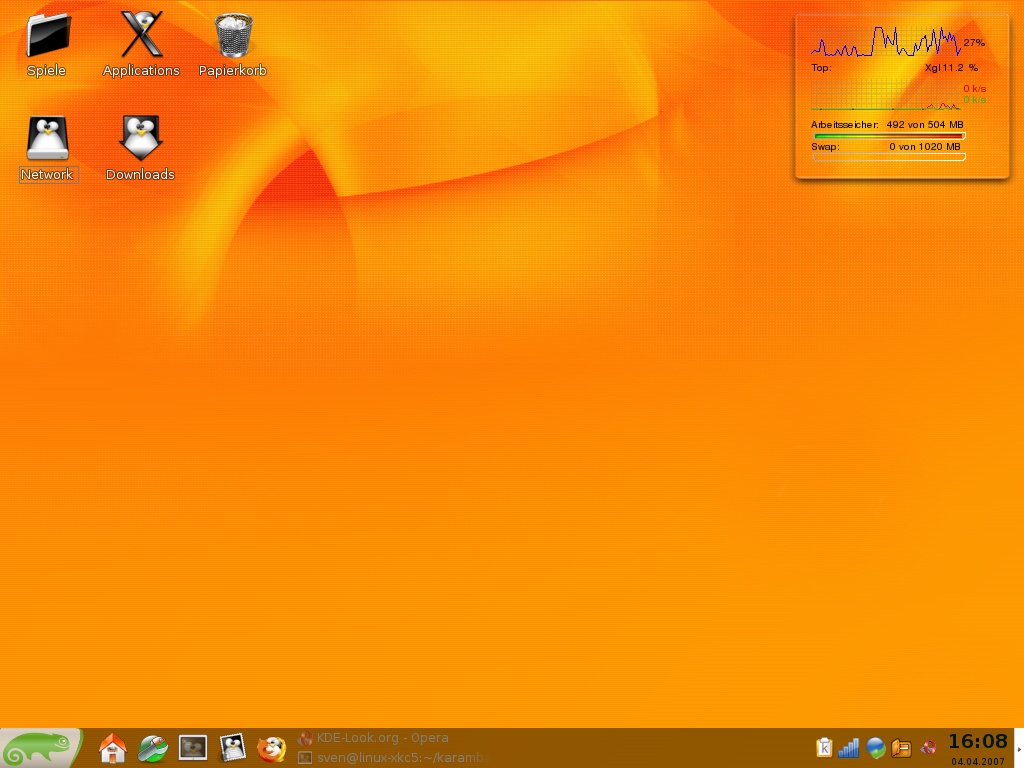
Task: Click the panel hide arrow button
Action: coord(1019,748)
